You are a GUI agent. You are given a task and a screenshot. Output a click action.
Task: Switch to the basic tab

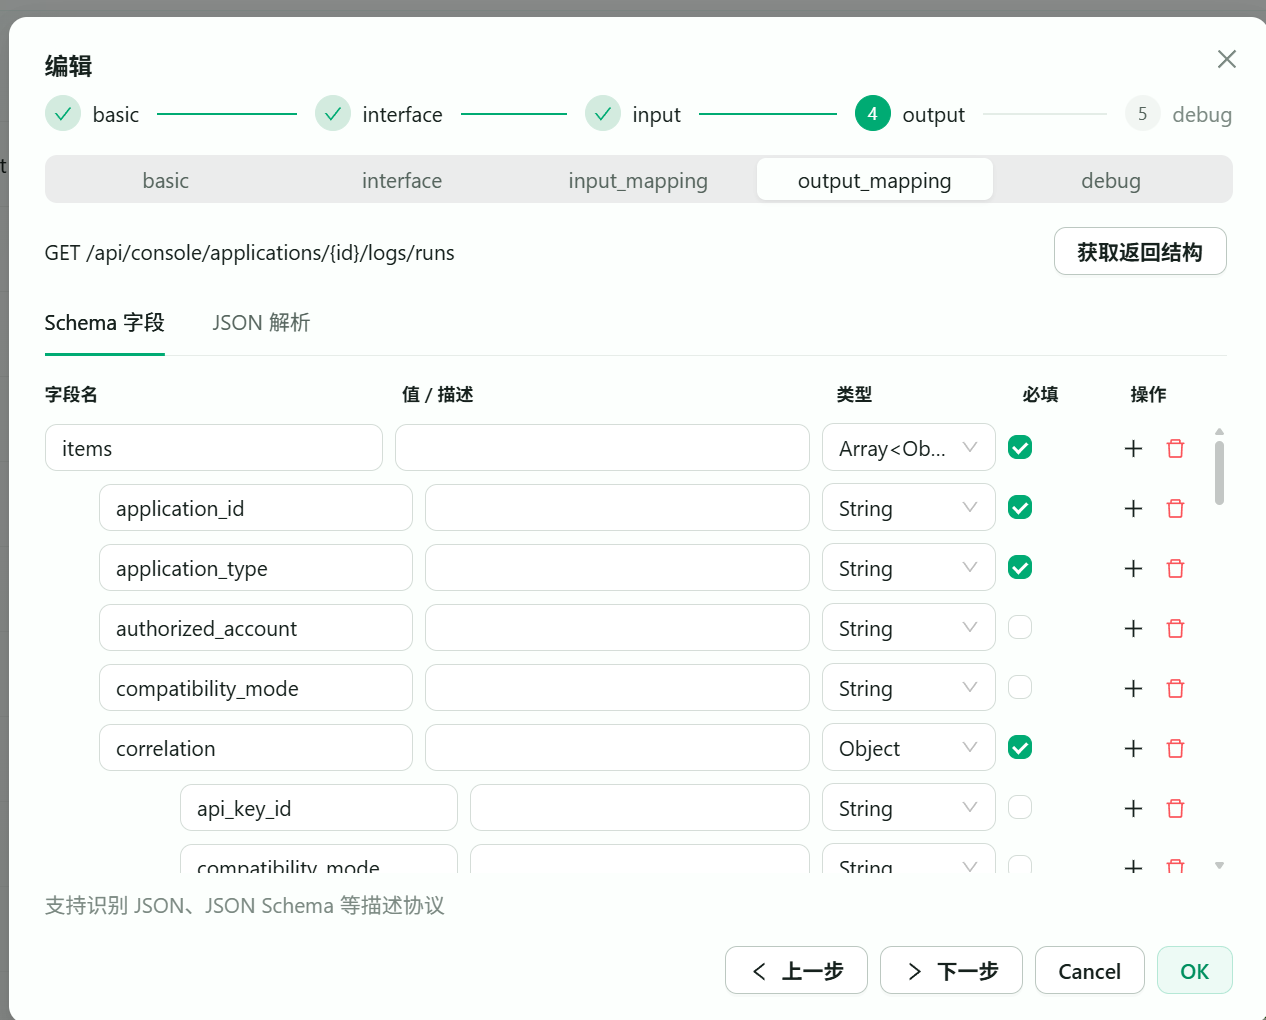pos(165,180)
